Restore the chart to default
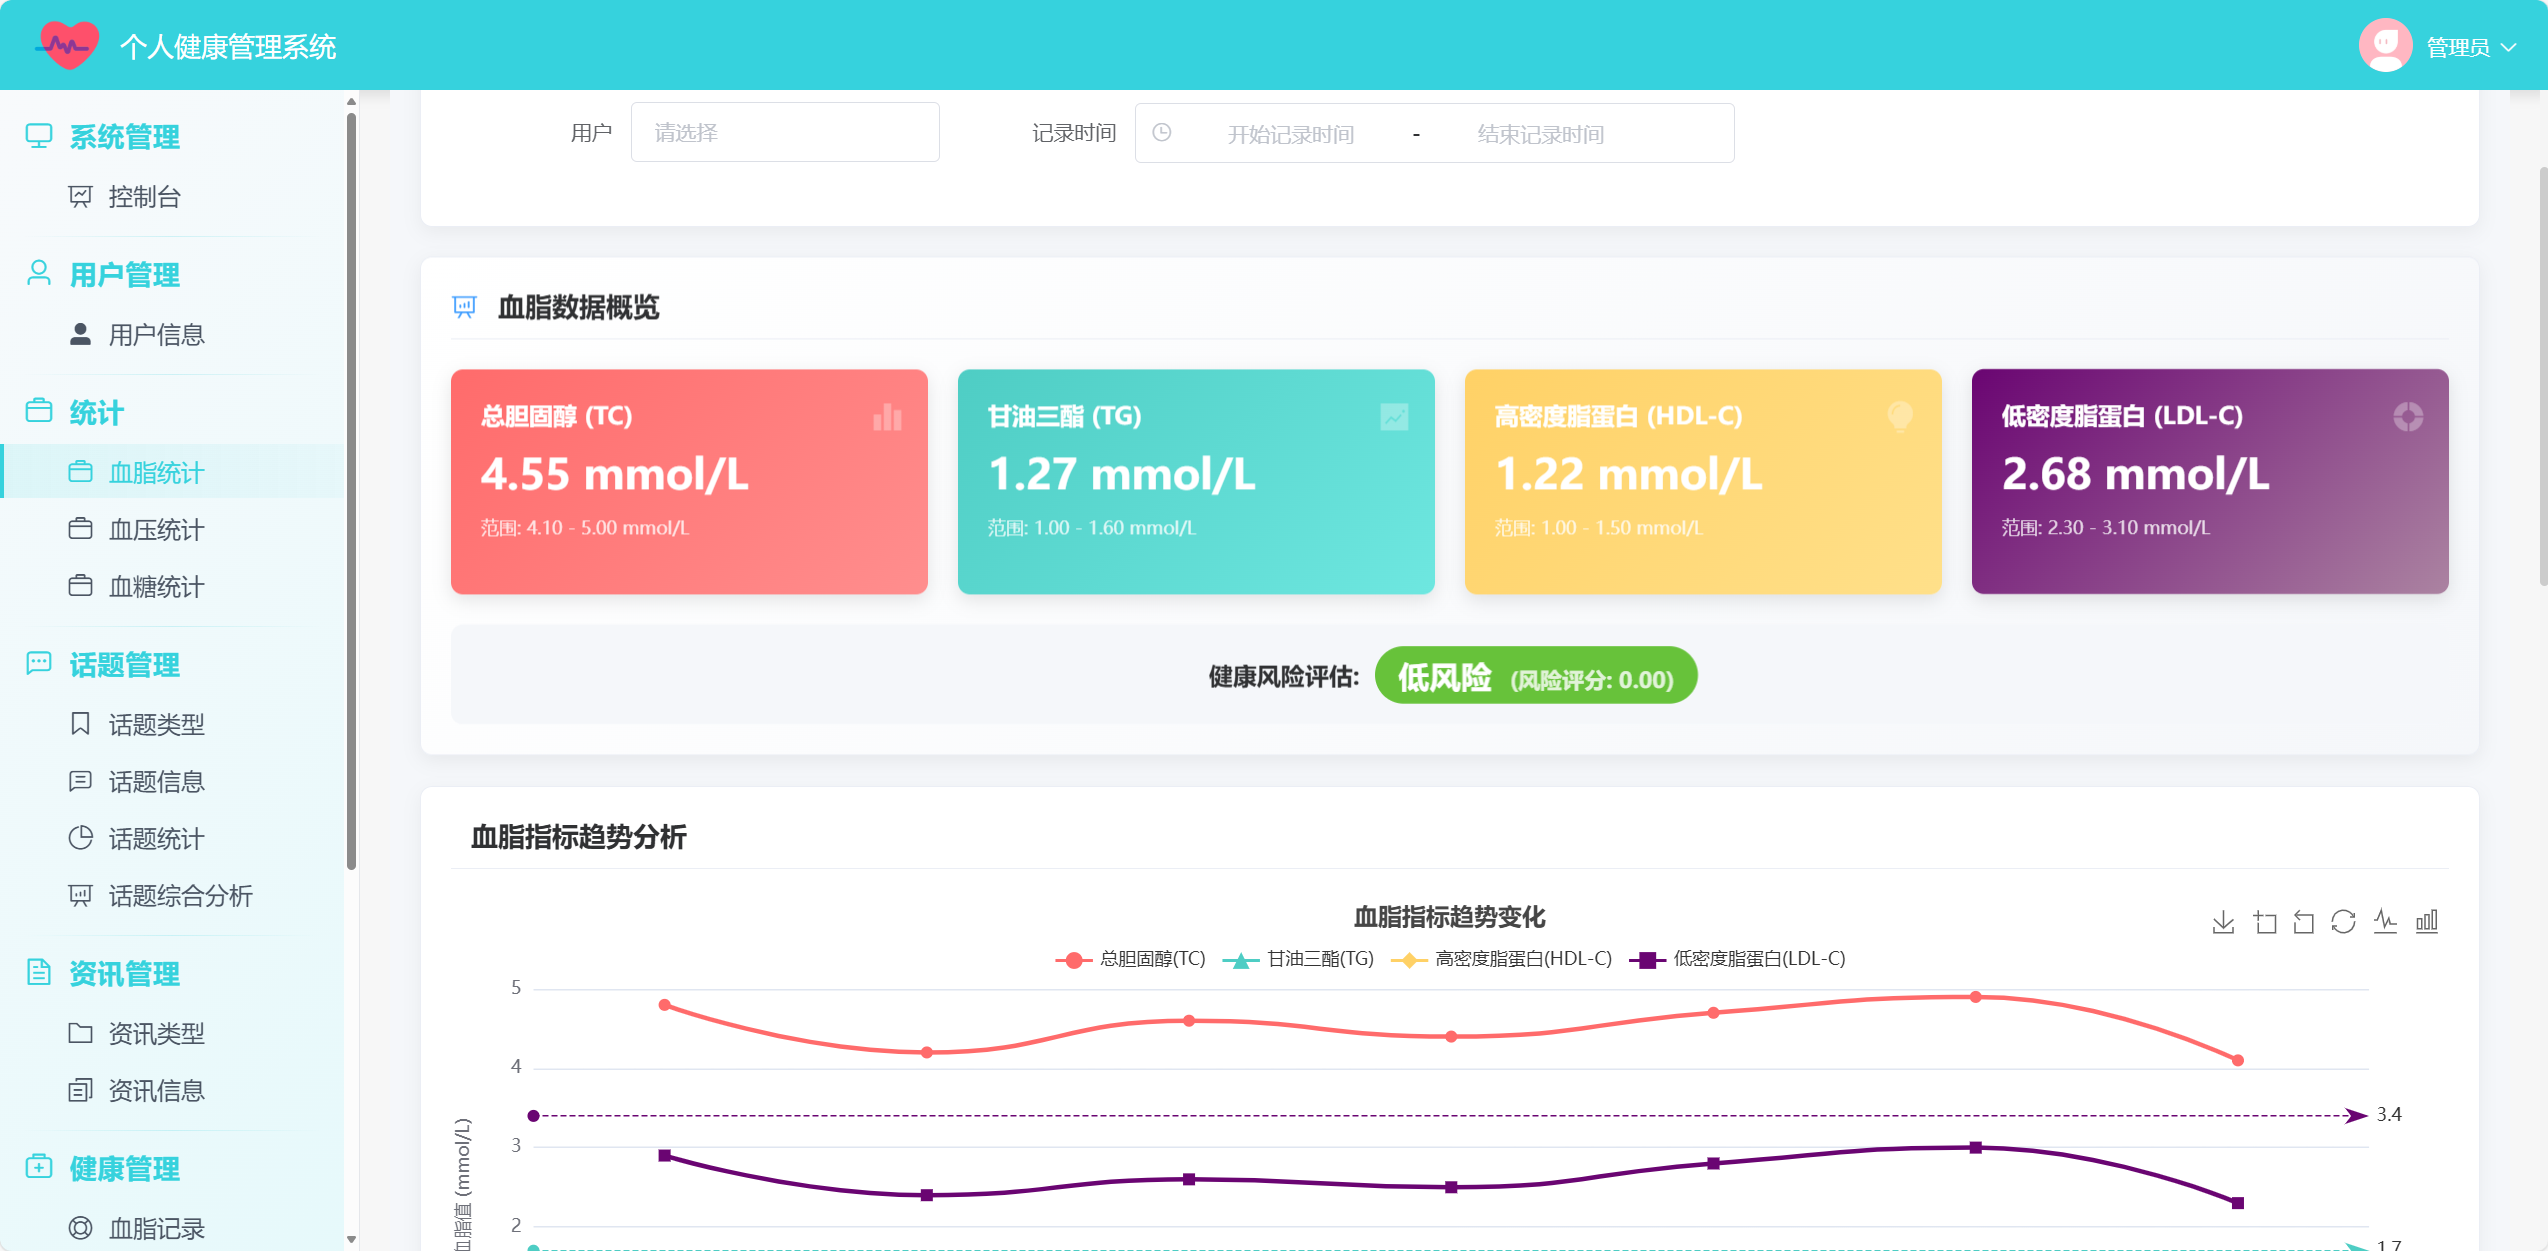Viewport: 2548px width, 1251px height. click(x=2344, y=922)
